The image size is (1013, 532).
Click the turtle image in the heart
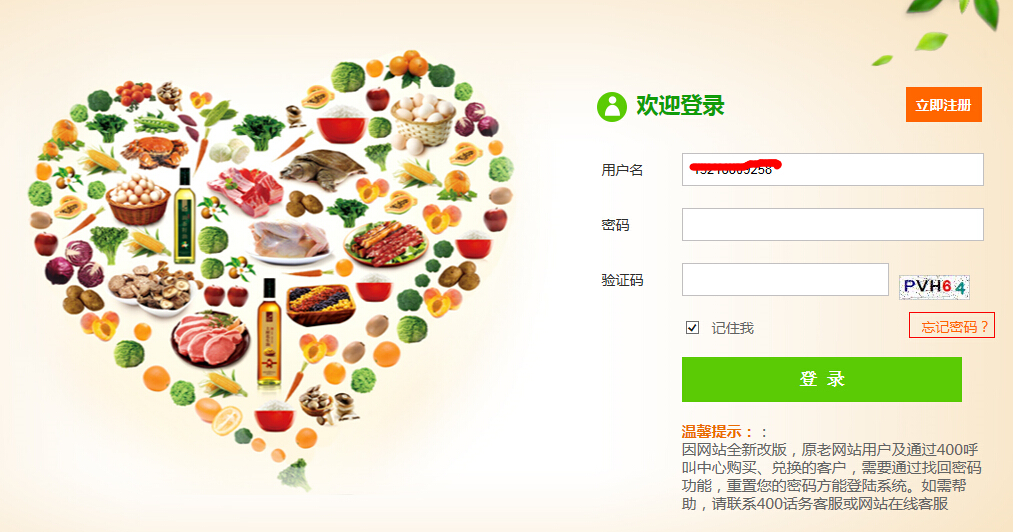click(x=324, y=169)
